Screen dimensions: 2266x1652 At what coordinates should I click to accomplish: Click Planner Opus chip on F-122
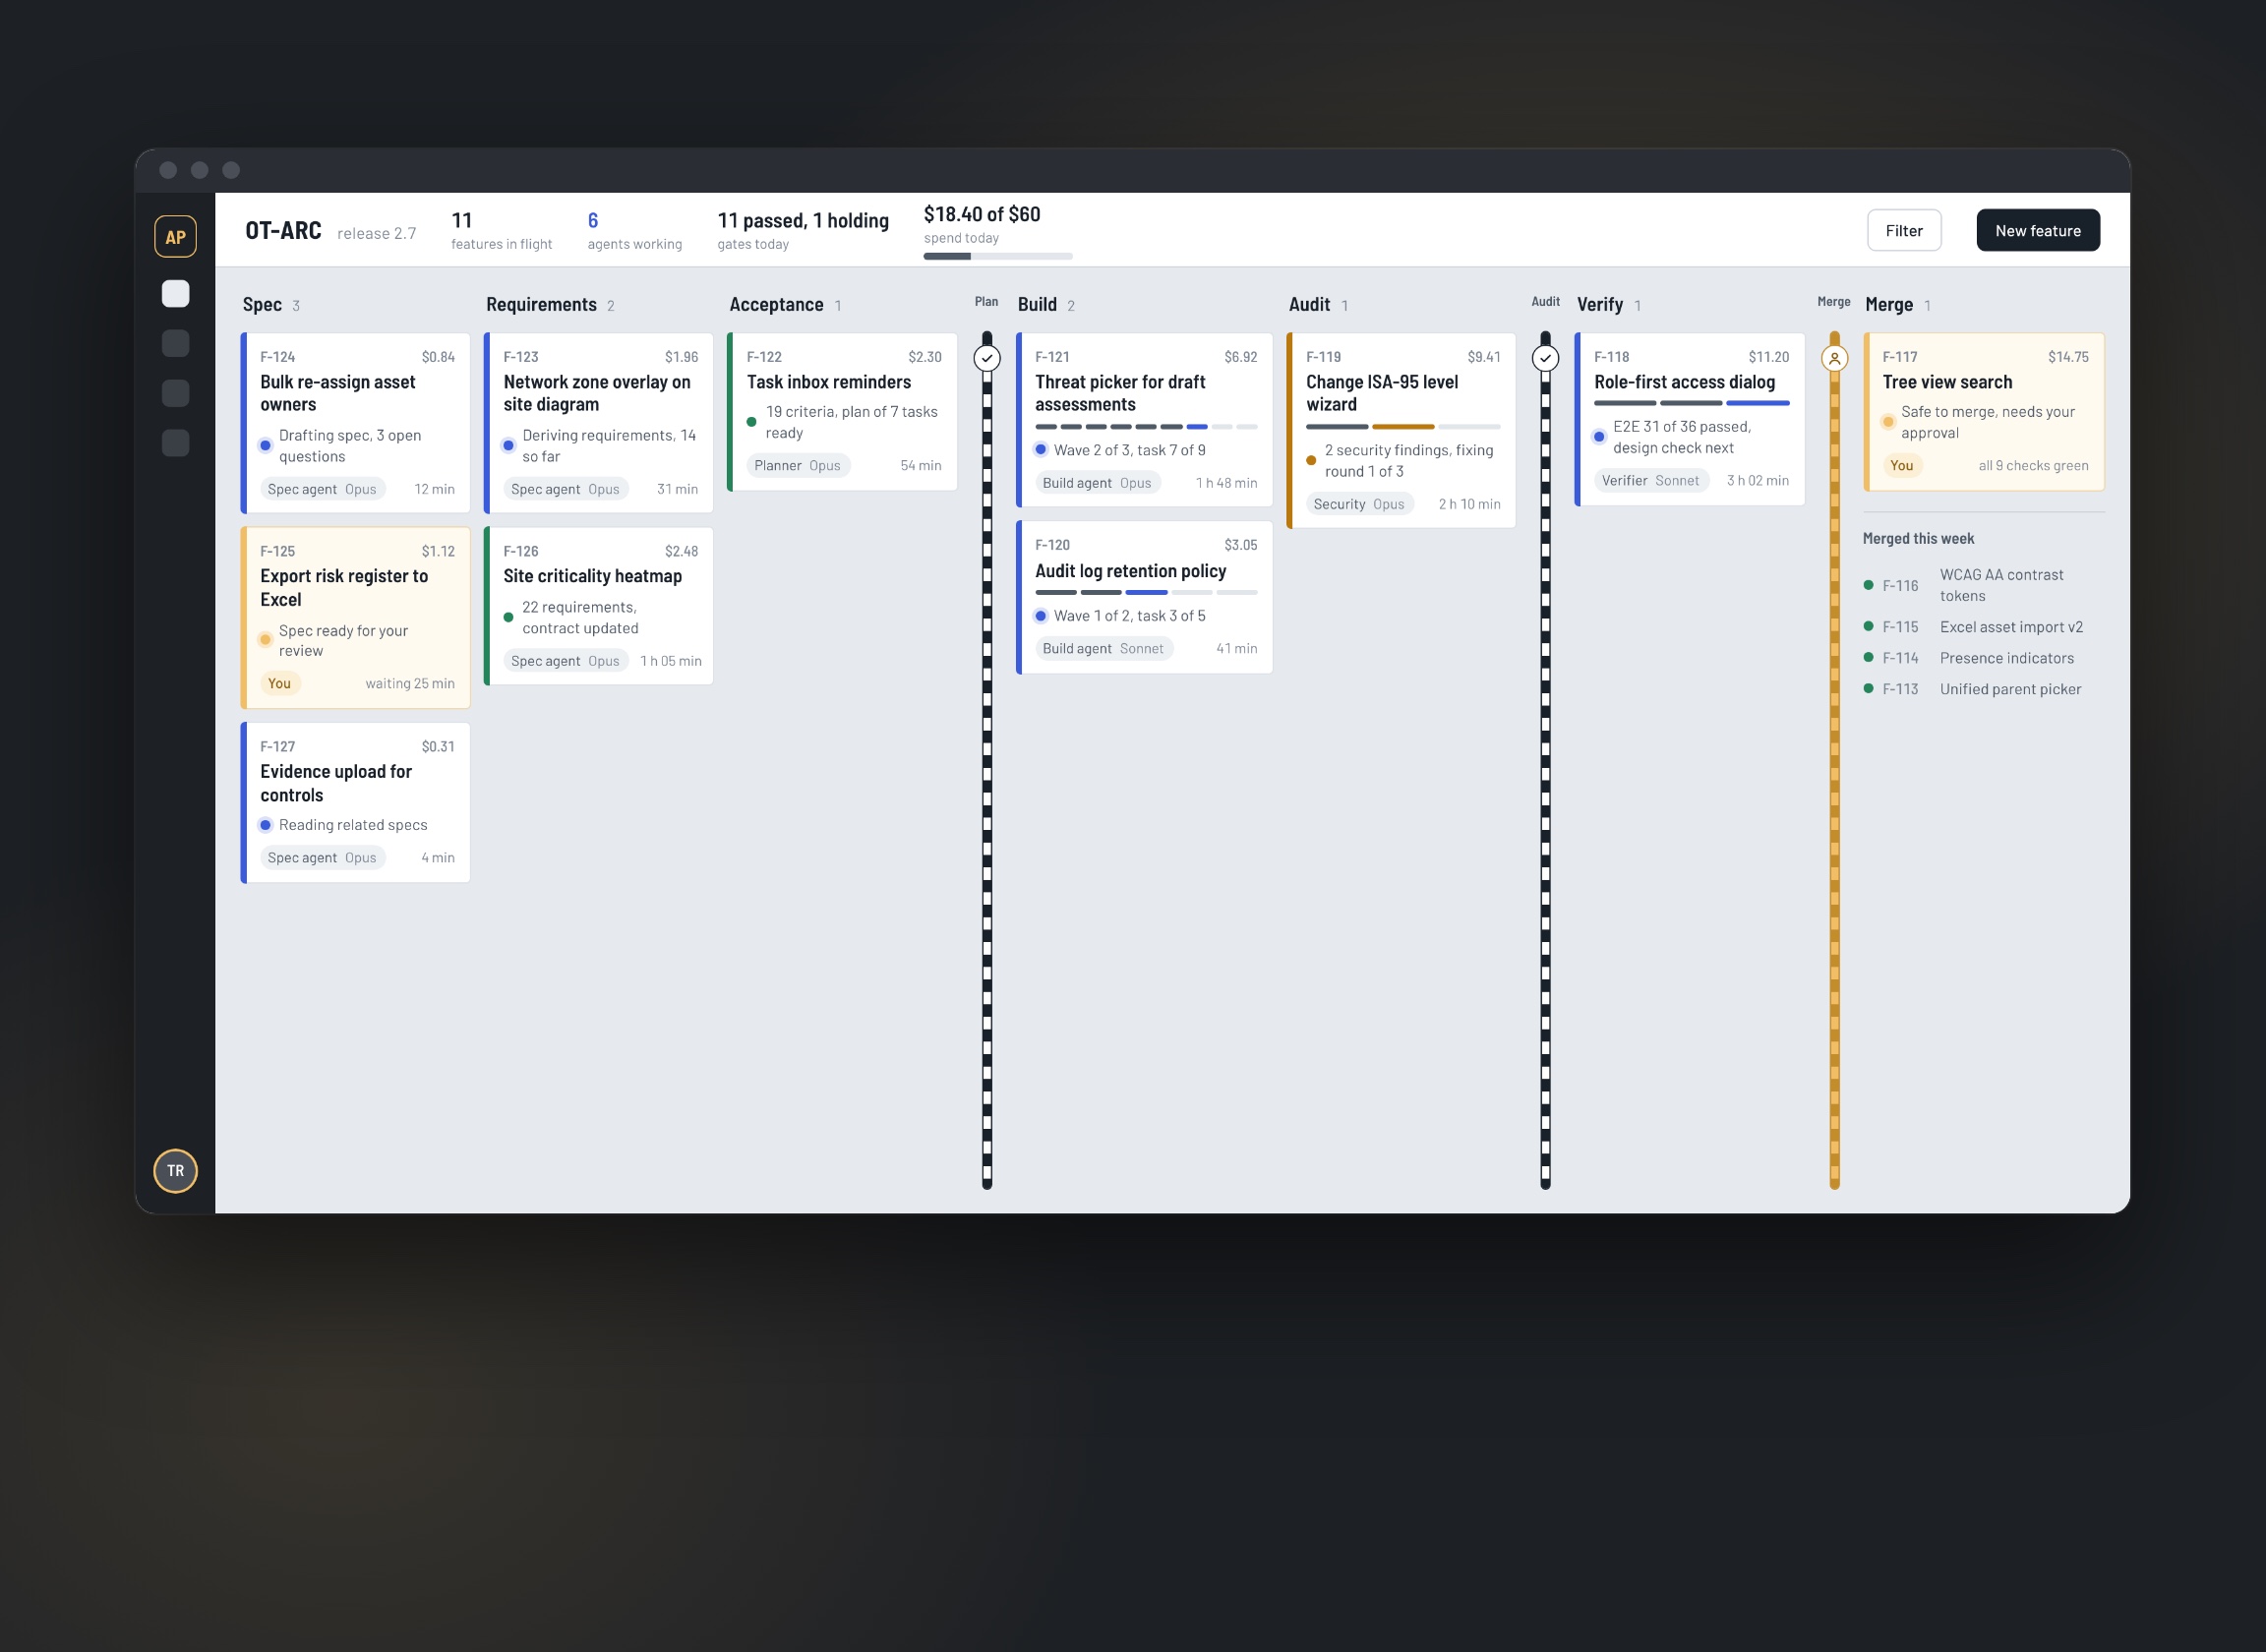797,466
